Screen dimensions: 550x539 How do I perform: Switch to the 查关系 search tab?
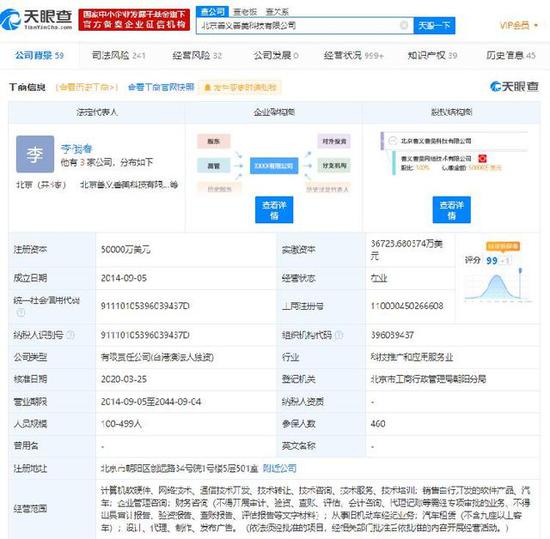point(277,12)
